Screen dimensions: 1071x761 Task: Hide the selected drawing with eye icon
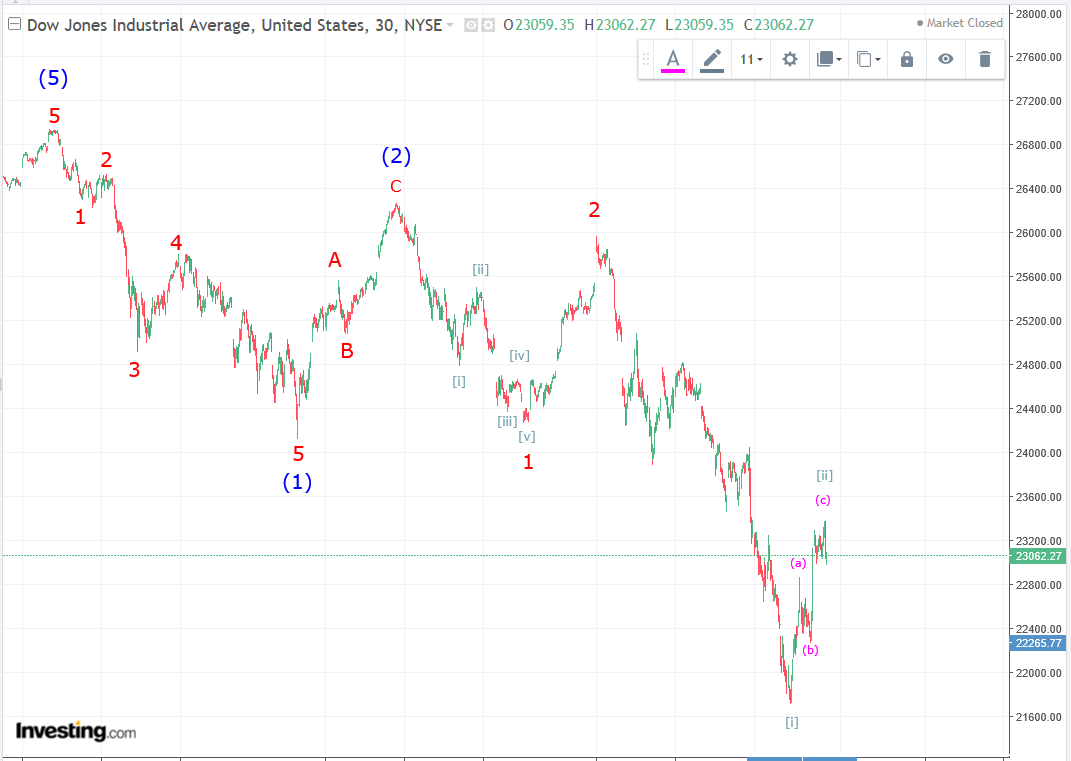945,59
